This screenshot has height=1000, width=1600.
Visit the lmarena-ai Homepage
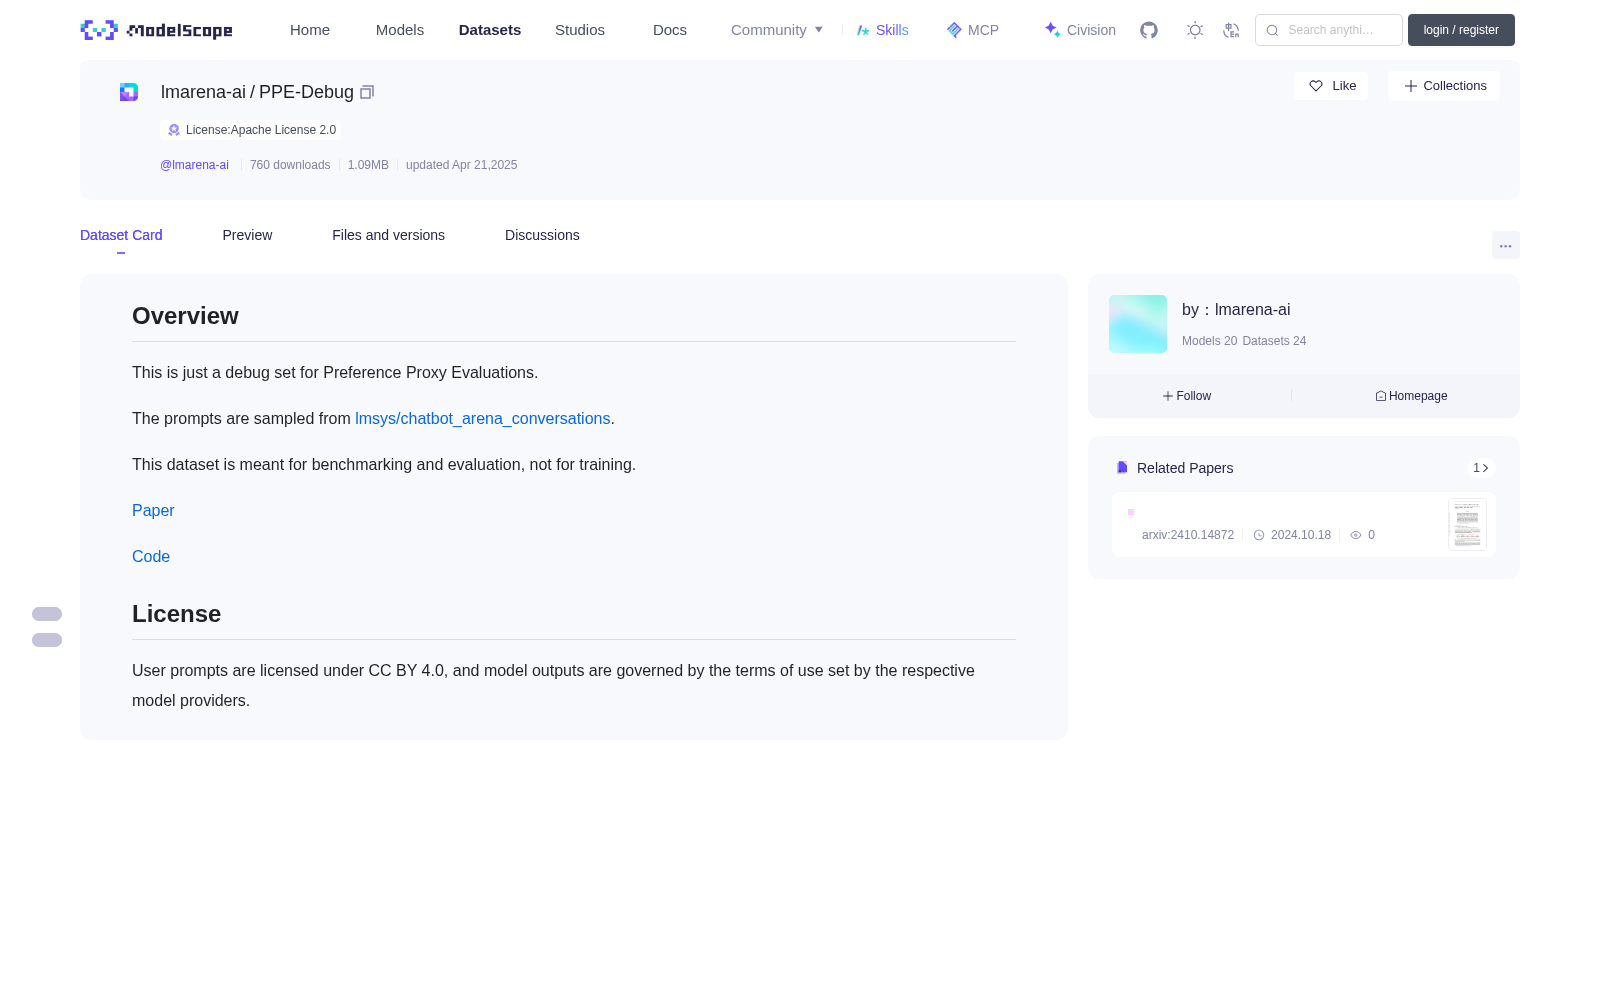pos(1411,396)
